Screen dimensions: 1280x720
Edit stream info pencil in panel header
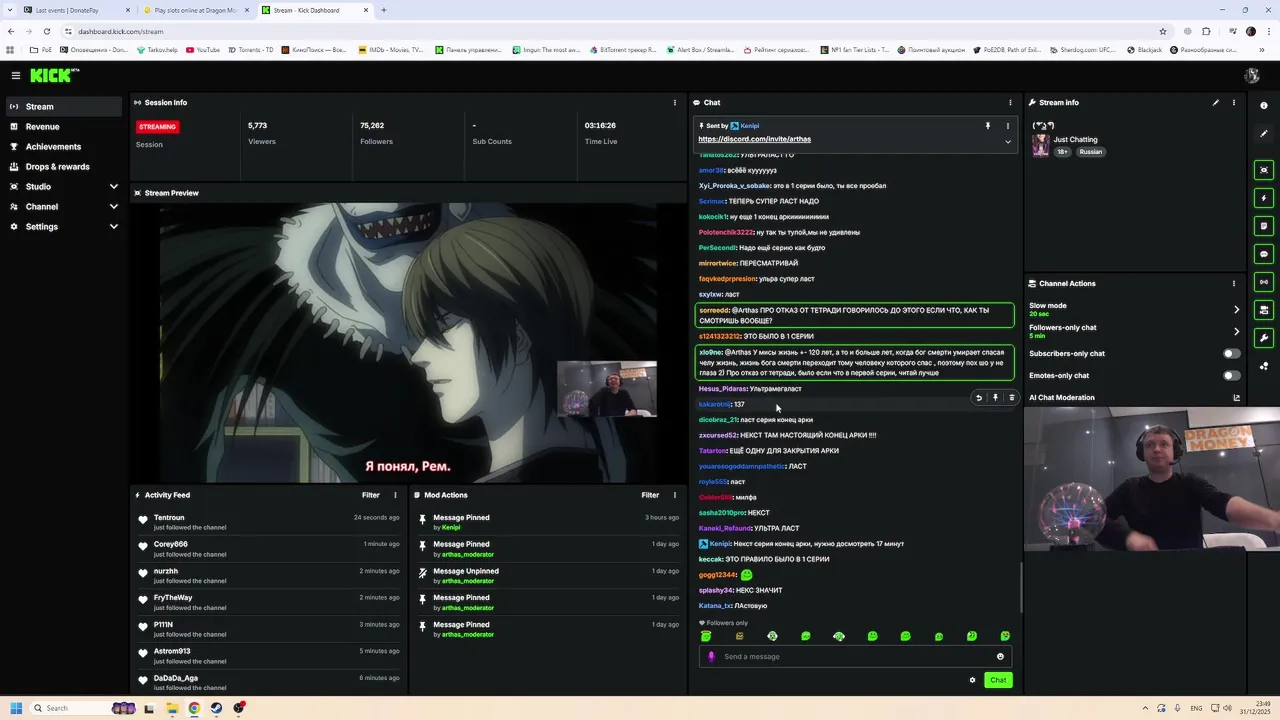1216,102
